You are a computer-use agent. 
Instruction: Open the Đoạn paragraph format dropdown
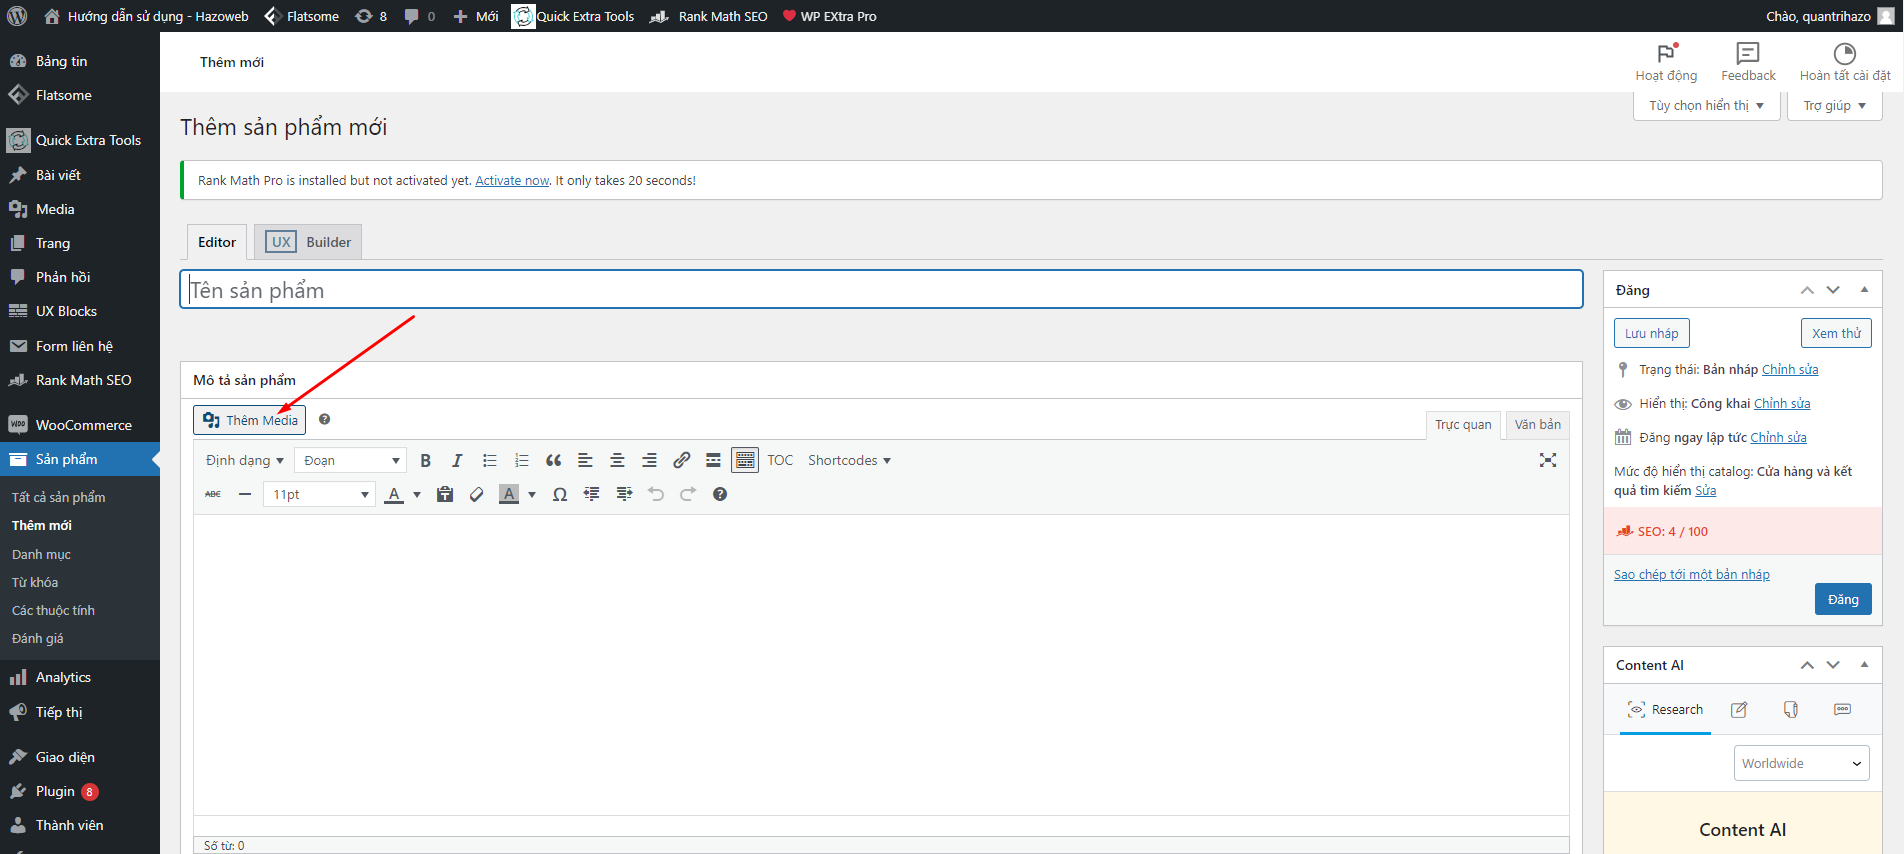click(351, 461)
